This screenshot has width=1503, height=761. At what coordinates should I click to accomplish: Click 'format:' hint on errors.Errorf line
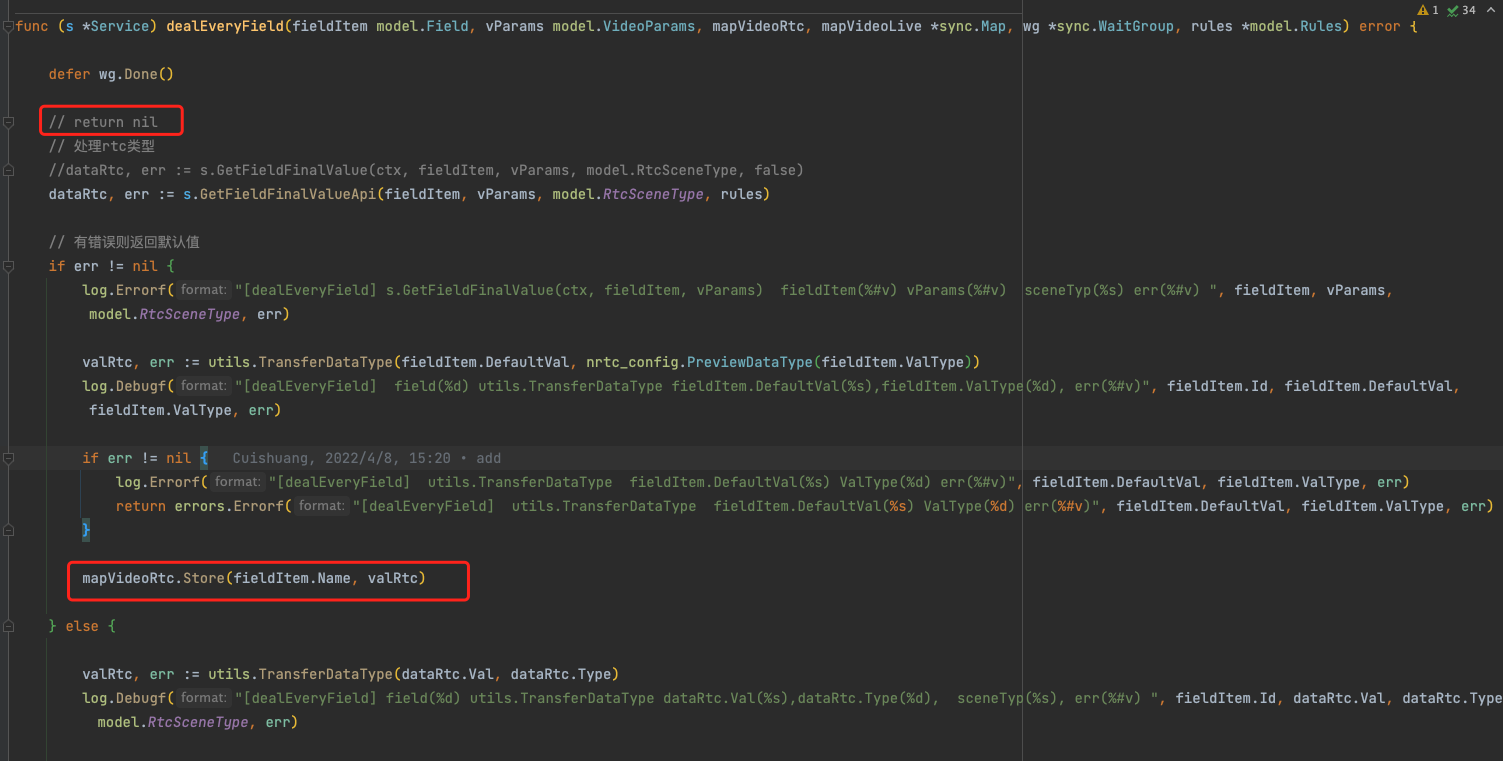tap(321, 506)
